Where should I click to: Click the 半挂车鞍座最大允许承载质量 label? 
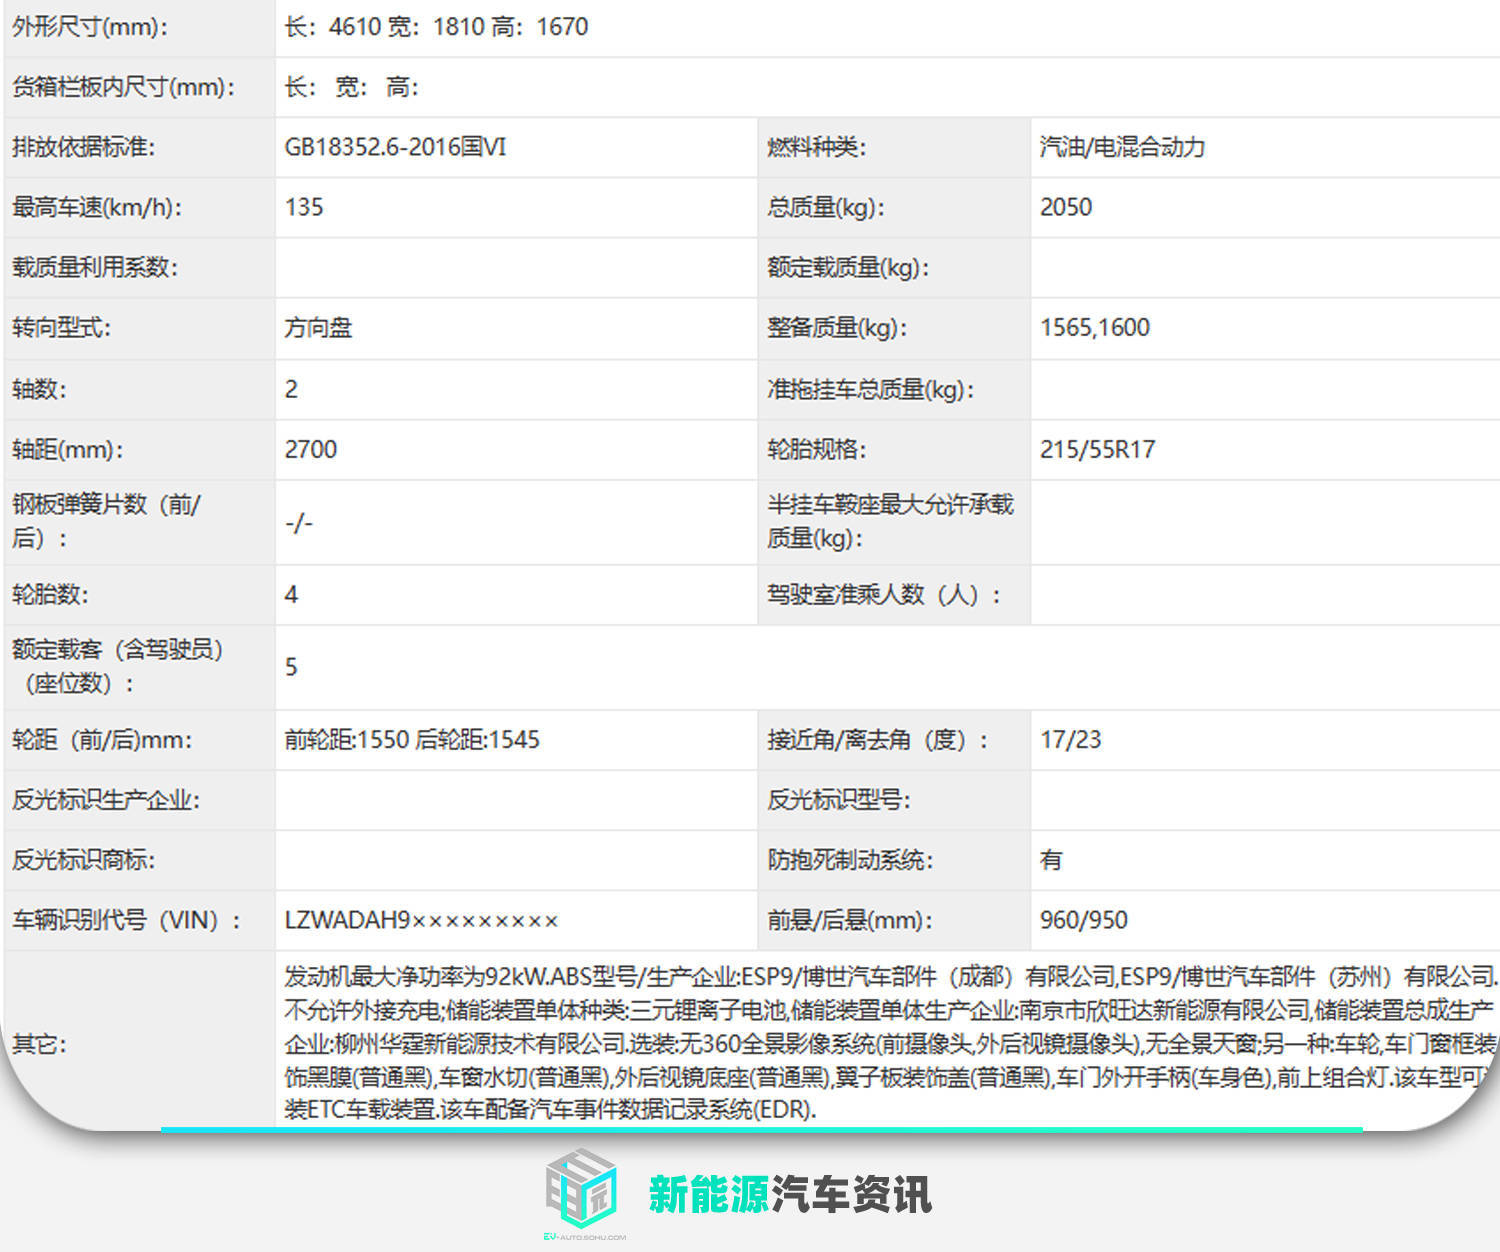click(890, 521)
